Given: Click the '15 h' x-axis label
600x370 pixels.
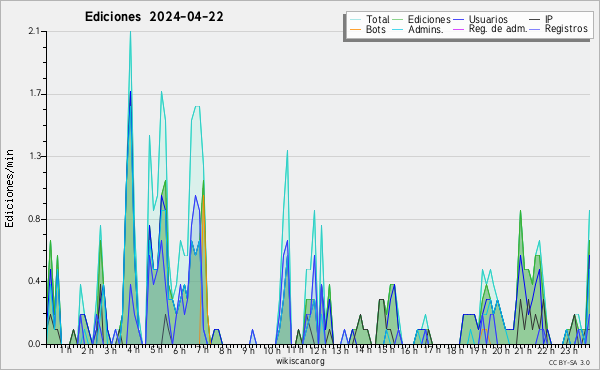Looking at the screenshot, I should (386, 350).
